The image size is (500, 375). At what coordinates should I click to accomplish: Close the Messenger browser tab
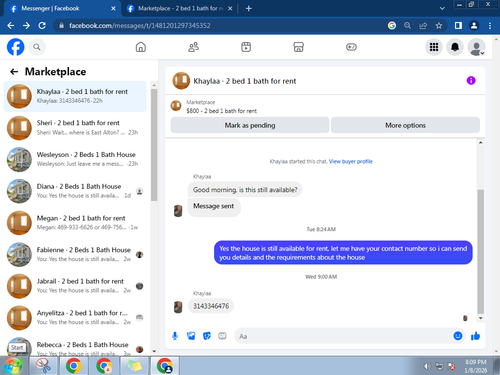(x=113, y=8)
